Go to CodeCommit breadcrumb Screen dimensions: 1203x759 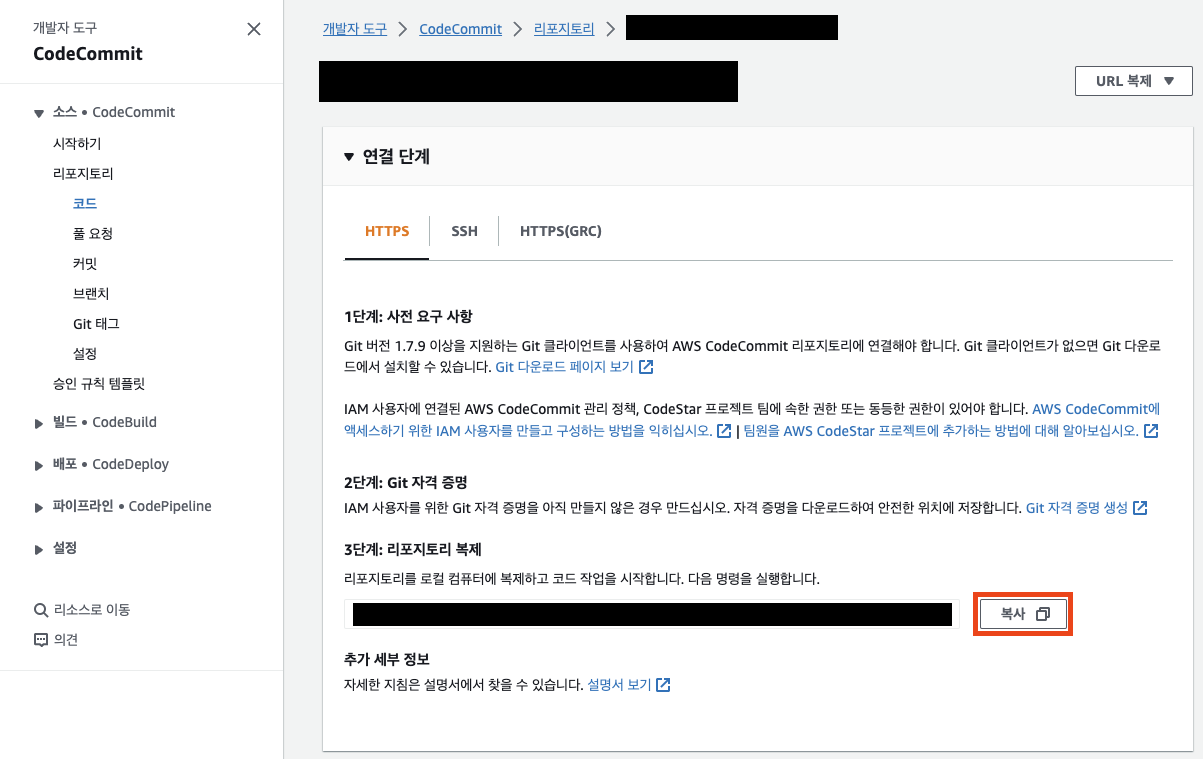pos(460,29)
